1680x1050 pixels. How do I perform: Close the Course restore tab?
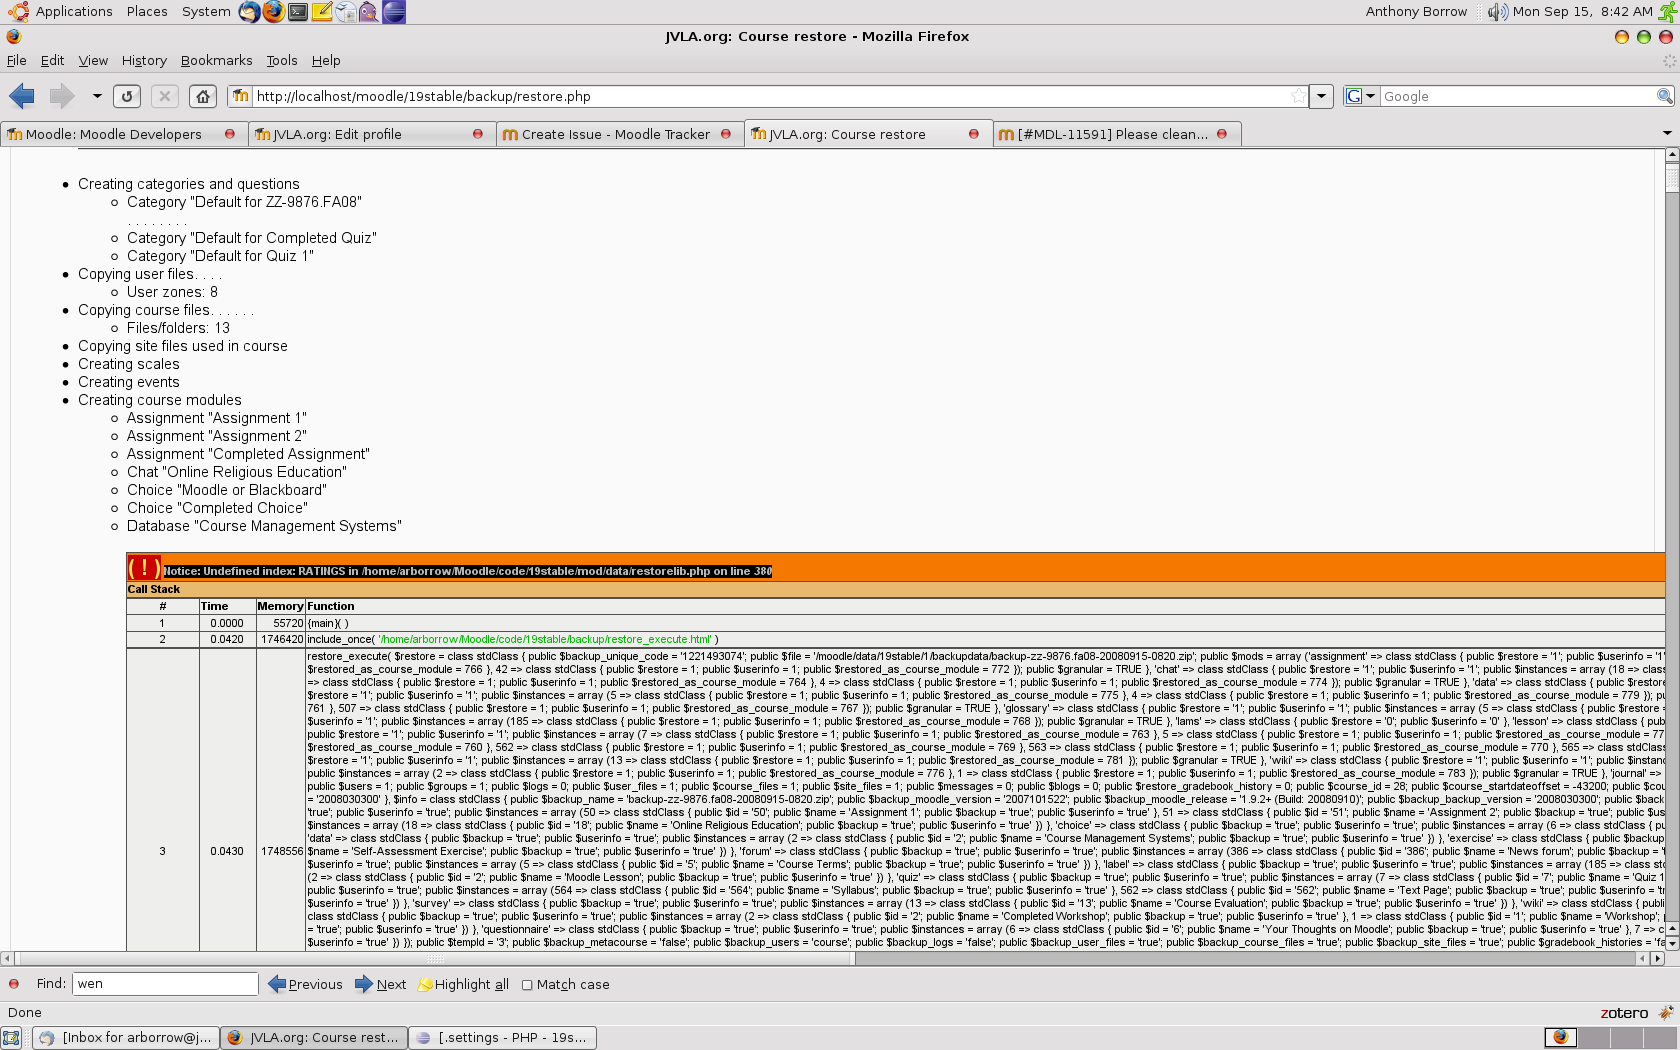pos(974,134)
